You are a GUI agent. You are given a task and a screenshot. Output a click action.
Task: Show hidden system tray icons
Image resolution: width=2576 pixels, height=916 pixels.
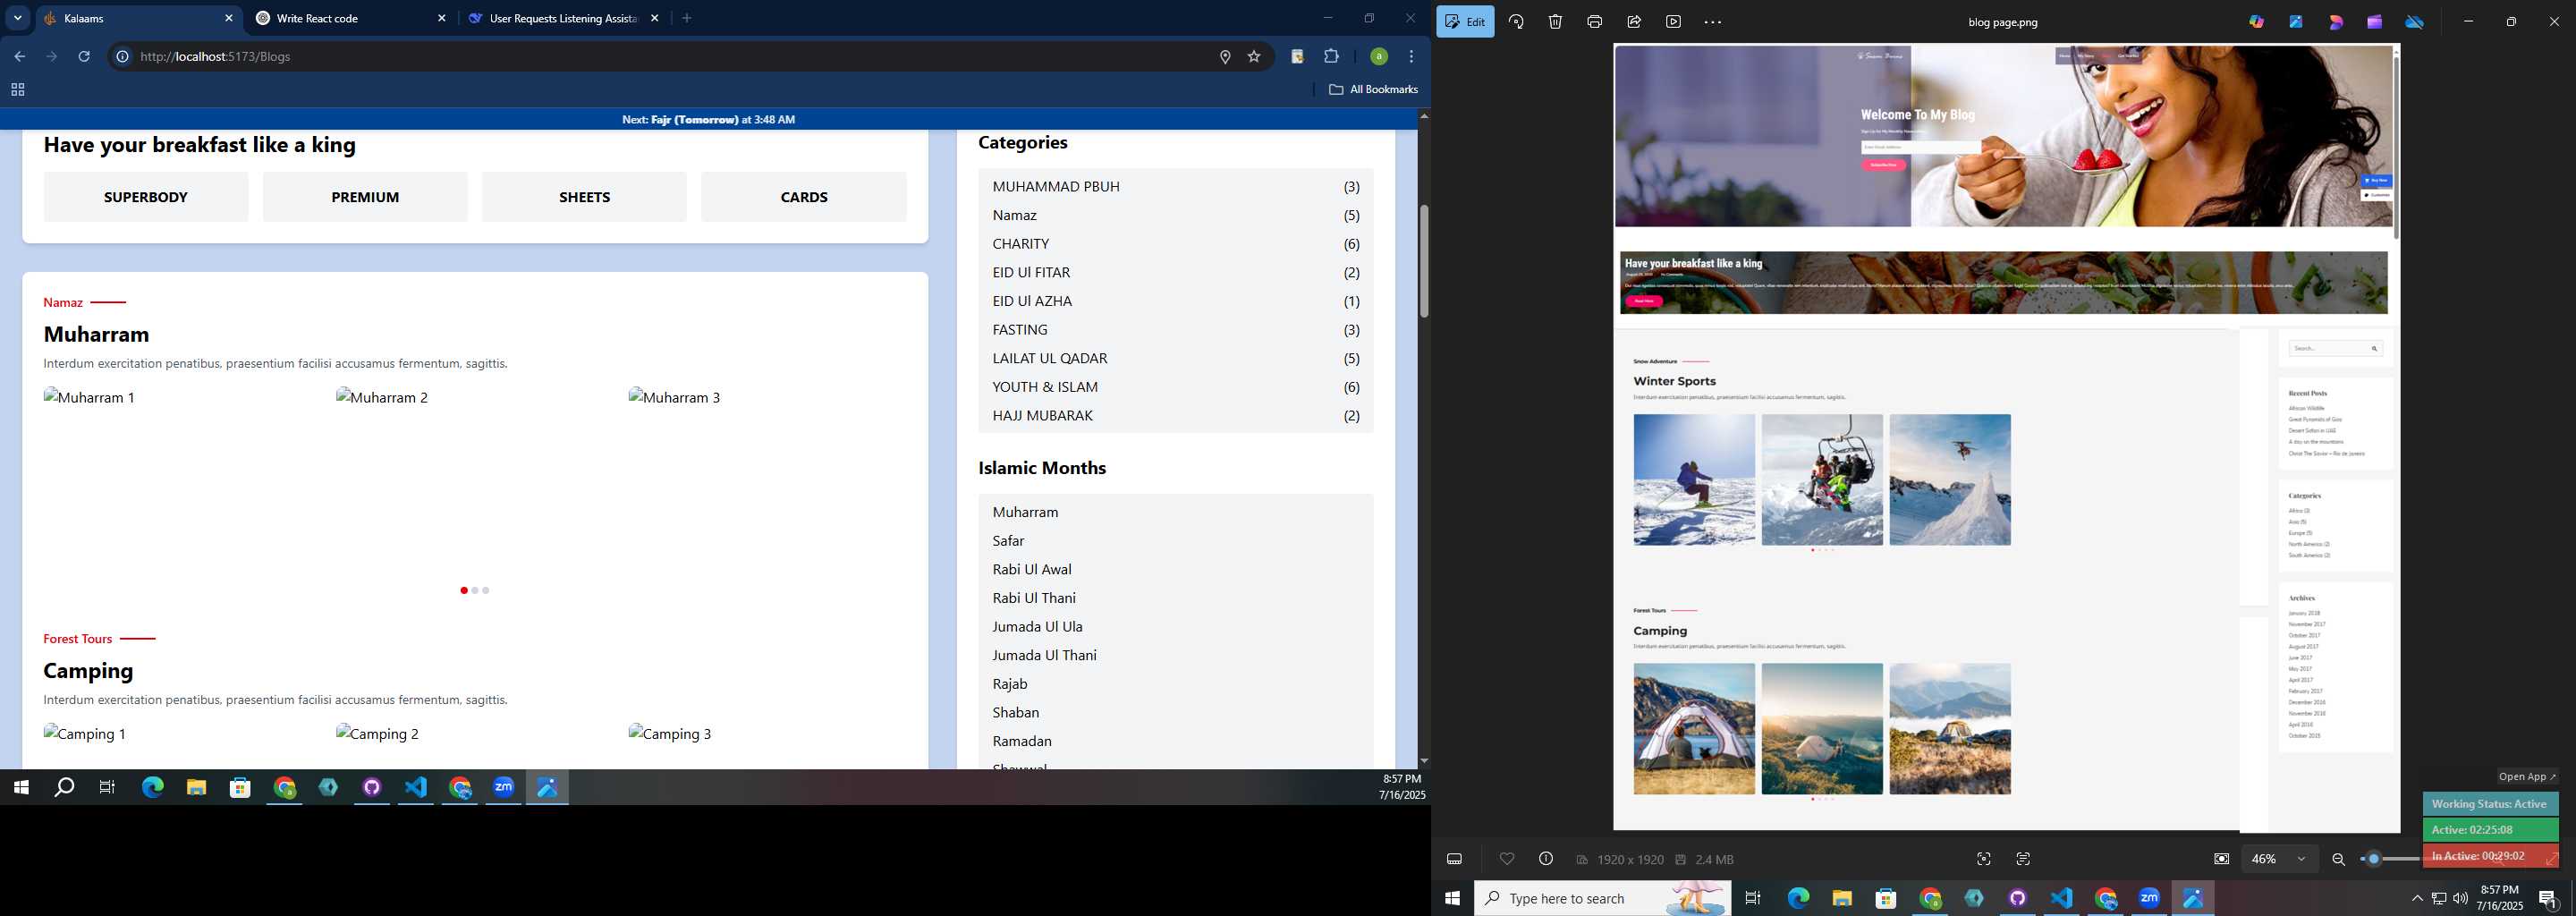click(x=2417, y=898)
